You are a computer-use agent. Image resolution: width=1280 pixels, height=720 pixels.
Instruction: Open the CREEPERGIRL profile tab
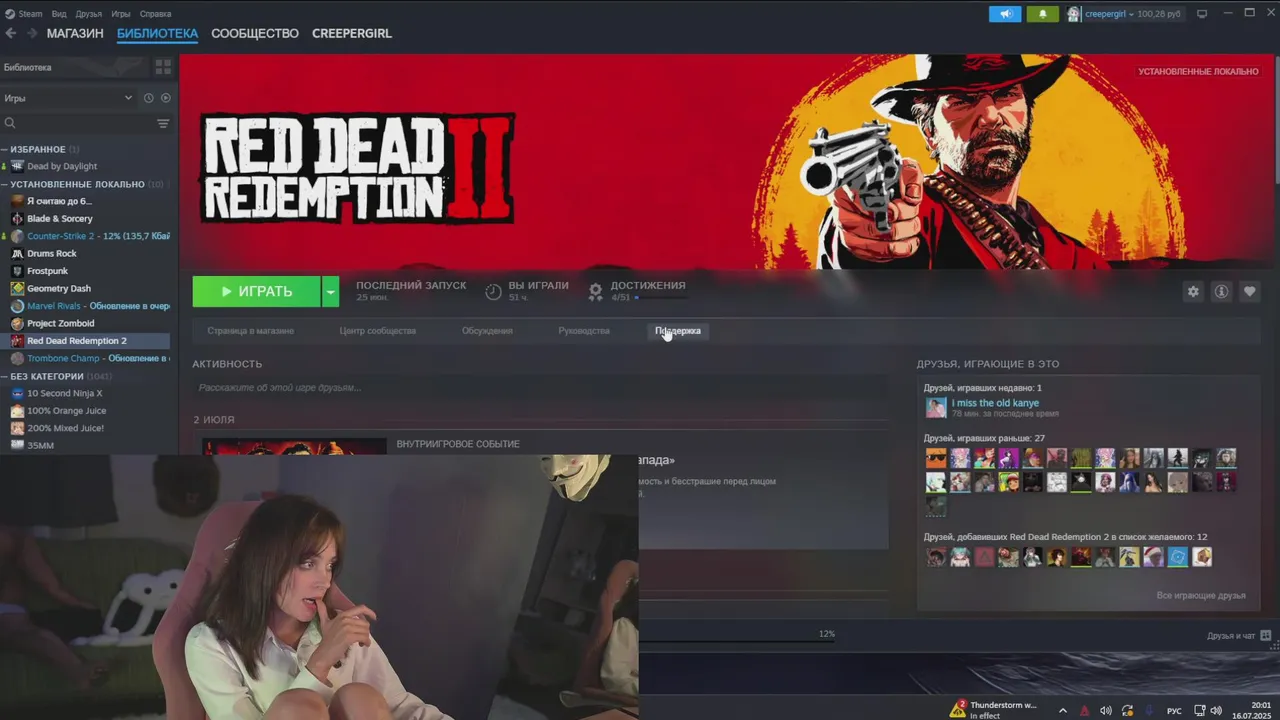point(352,33)
